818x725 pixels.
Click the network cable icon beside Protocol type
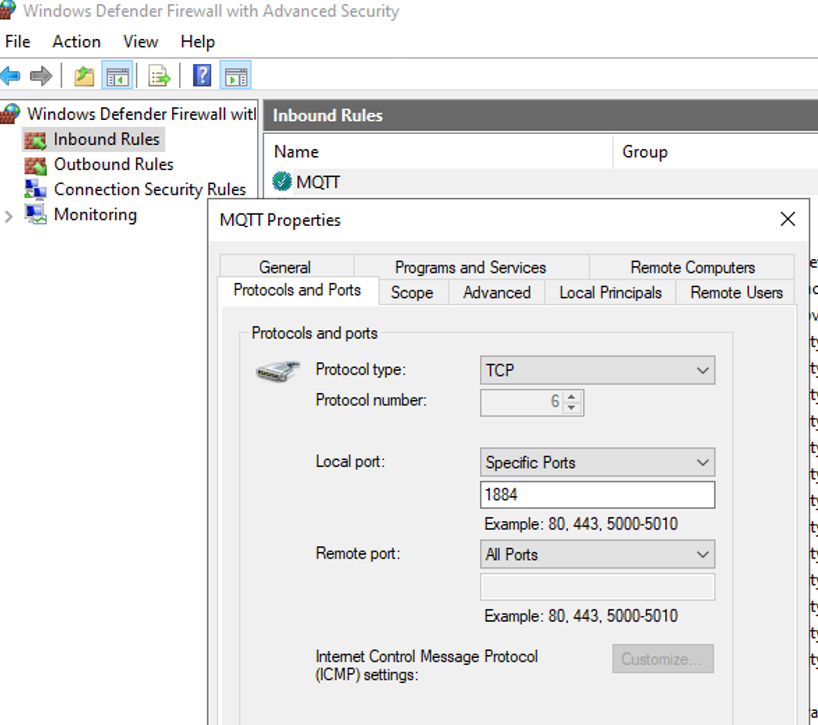(278, 371)
